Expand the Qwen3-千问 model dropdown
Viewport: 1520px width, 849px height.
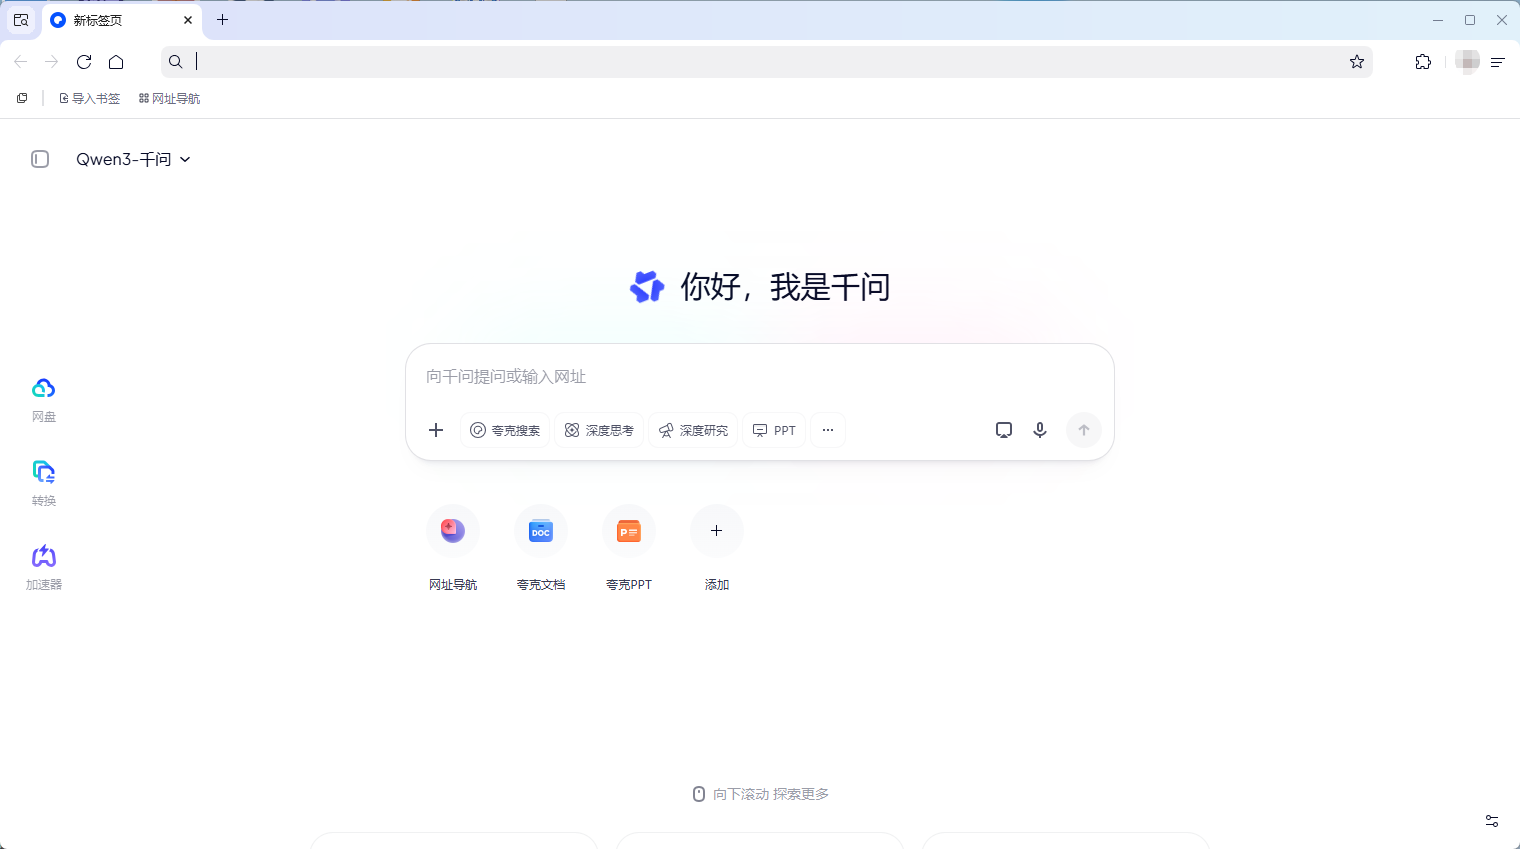(133, 159)
